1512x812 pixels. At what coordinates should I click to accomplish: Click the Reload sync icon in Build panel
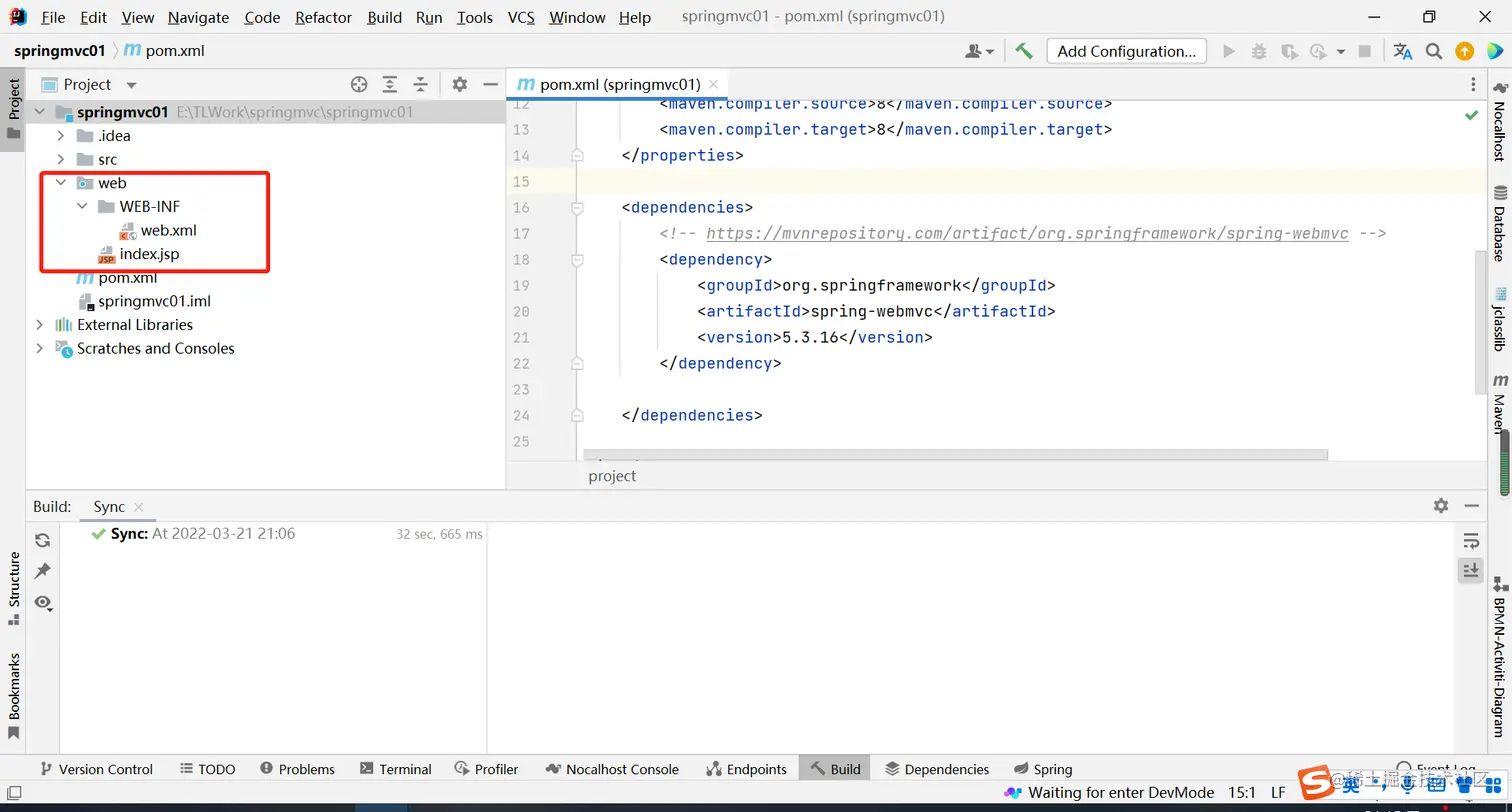[42, 540]
